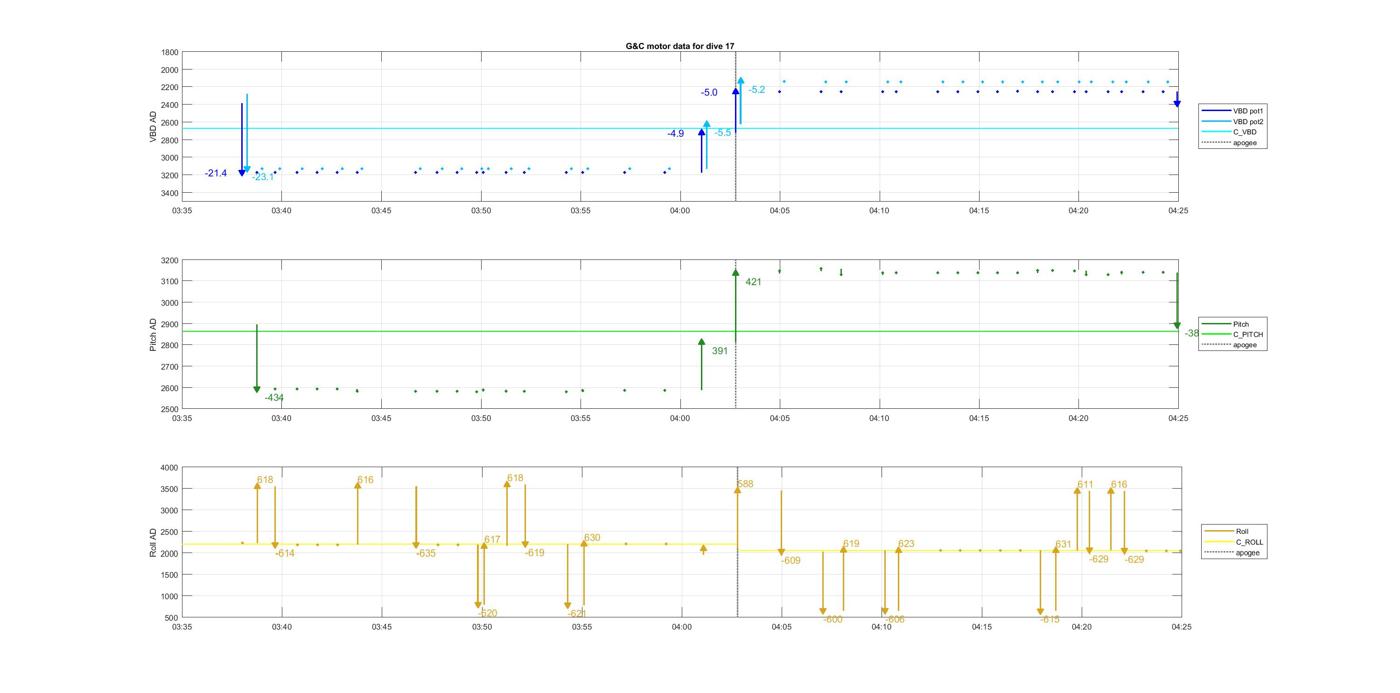Viewport: 1400px width, 693px height.
Task: Click the '-614' roll data label
Action: pyautogui.click(x=285, y=553)
